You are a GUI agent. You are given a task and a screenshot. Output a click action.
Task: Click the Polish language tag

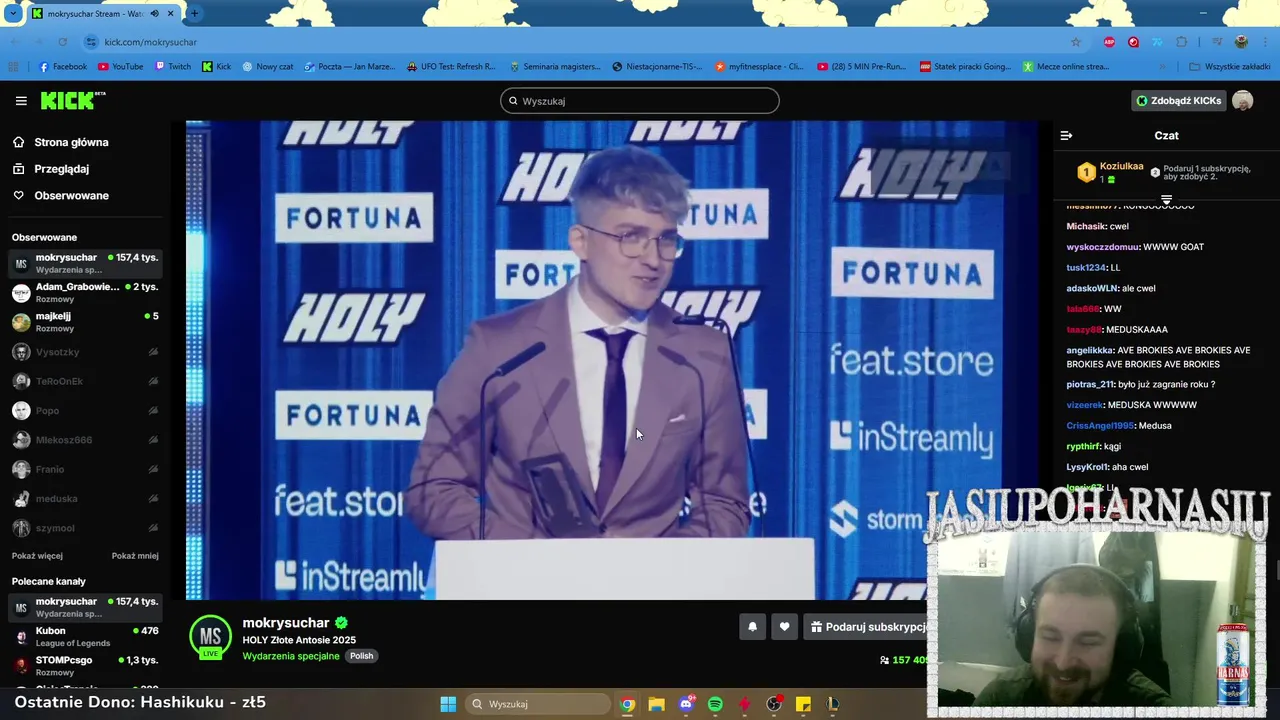pyautogui.click(x=361, y=656)
